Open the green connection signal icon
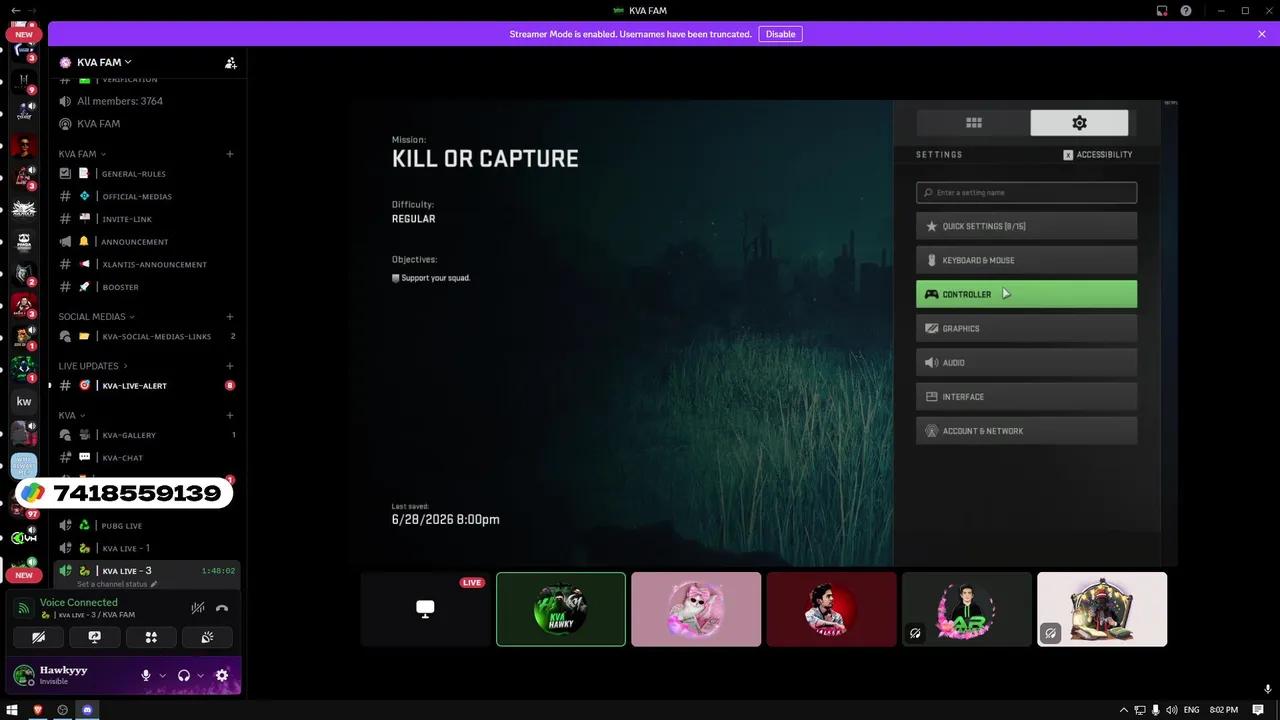Image resolution: width=1280 pixels, height=720 pixels. tap(24, 608)
